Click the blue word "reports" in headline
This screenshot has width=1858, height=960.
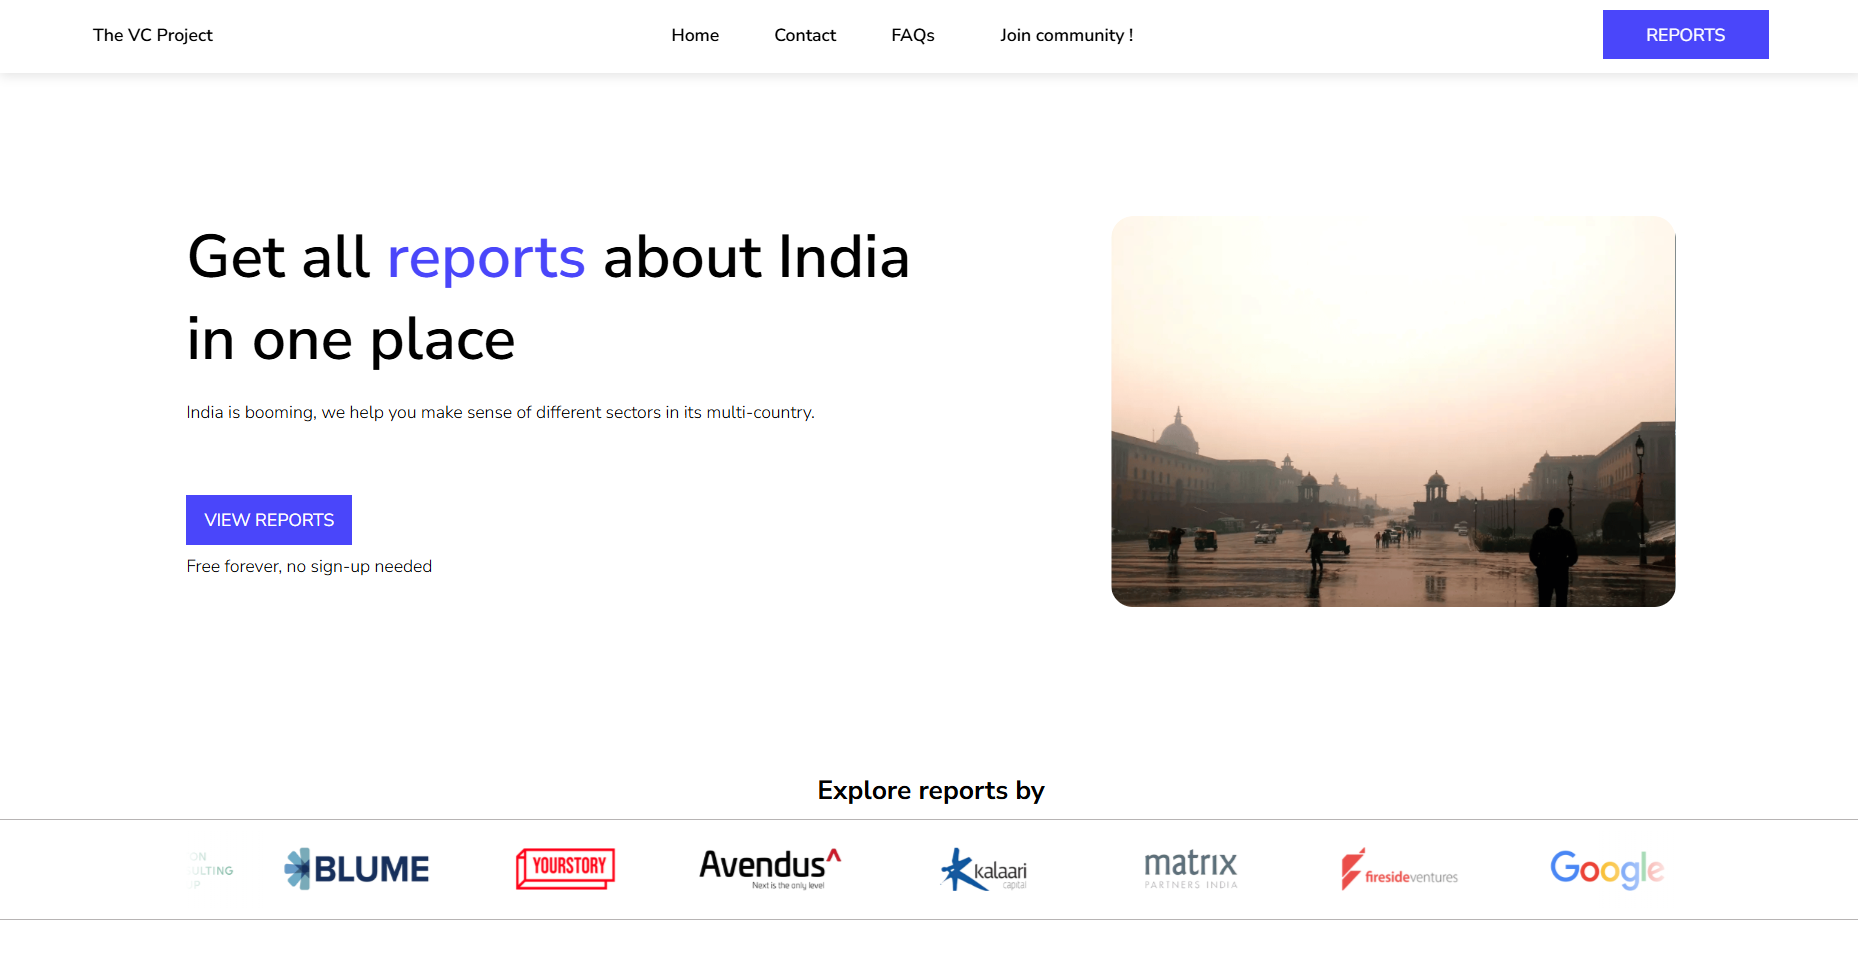486,258
